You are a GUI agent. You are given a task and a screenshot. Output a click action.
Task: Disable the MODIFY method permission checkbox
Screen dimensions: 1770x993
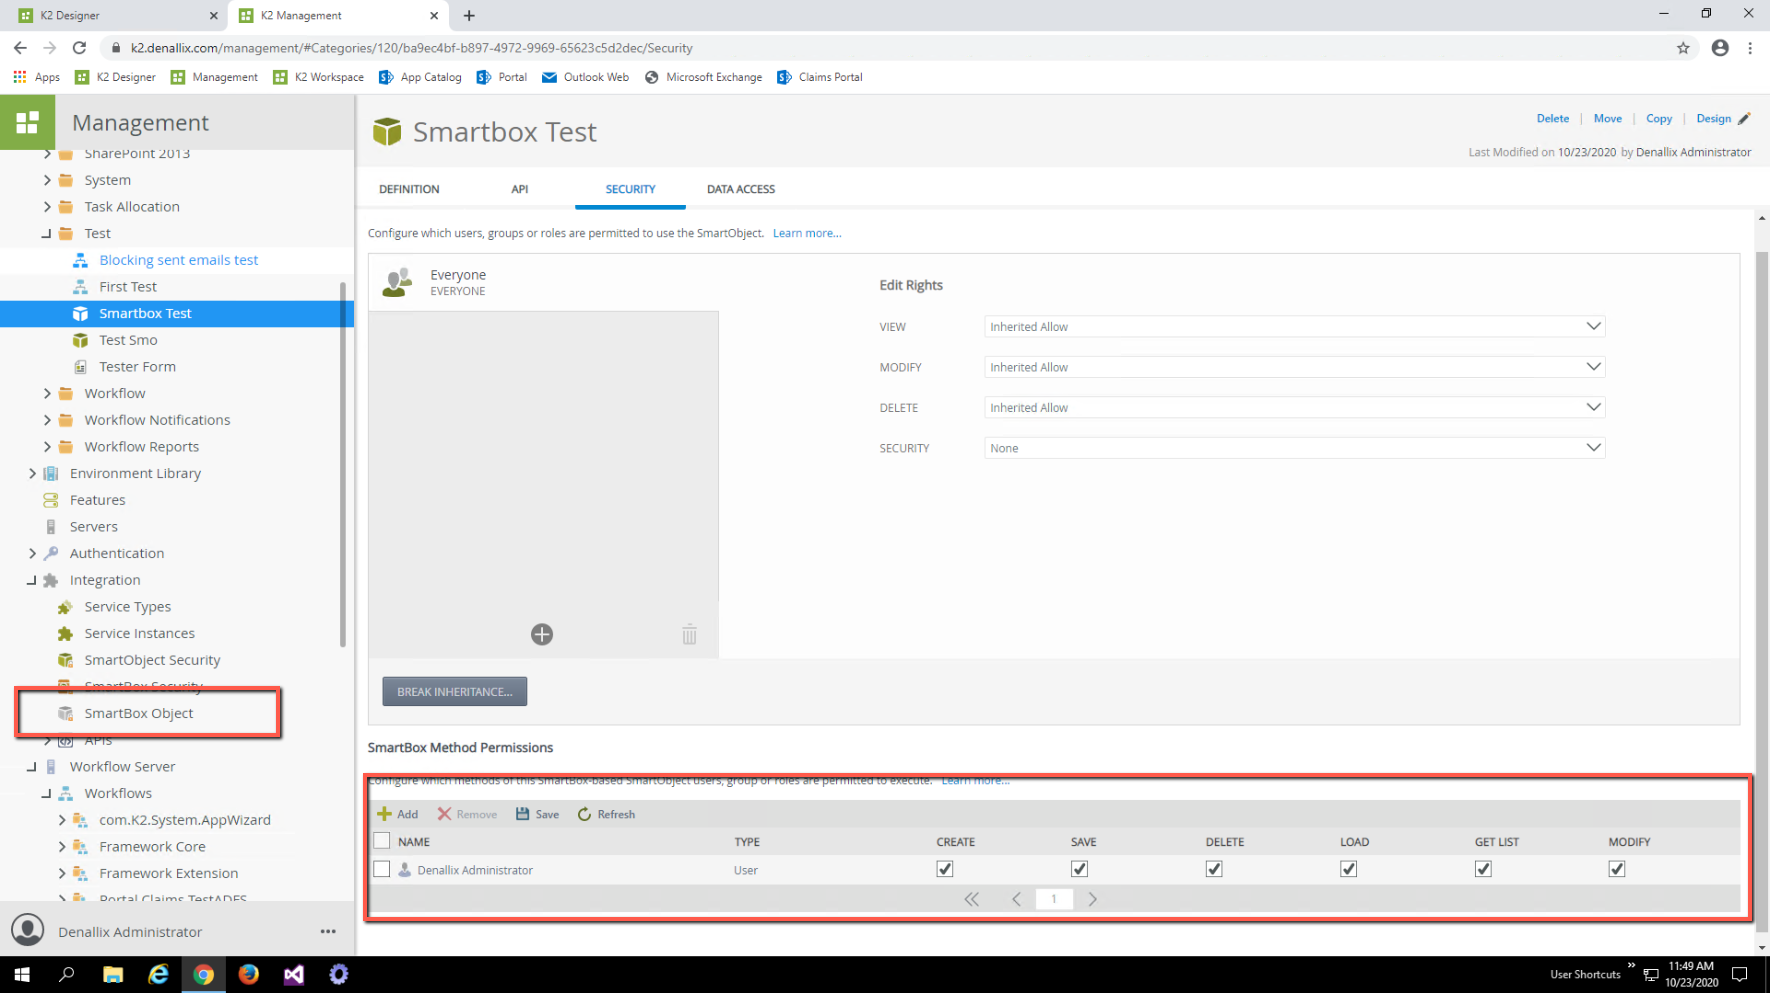coord(1617,869)
